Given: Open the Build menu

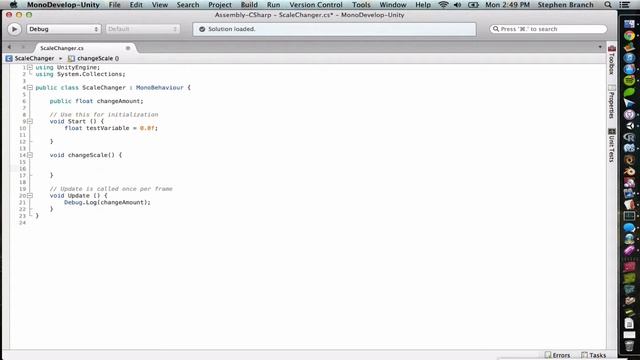Looking at the screenshot, I should point(249,5).
